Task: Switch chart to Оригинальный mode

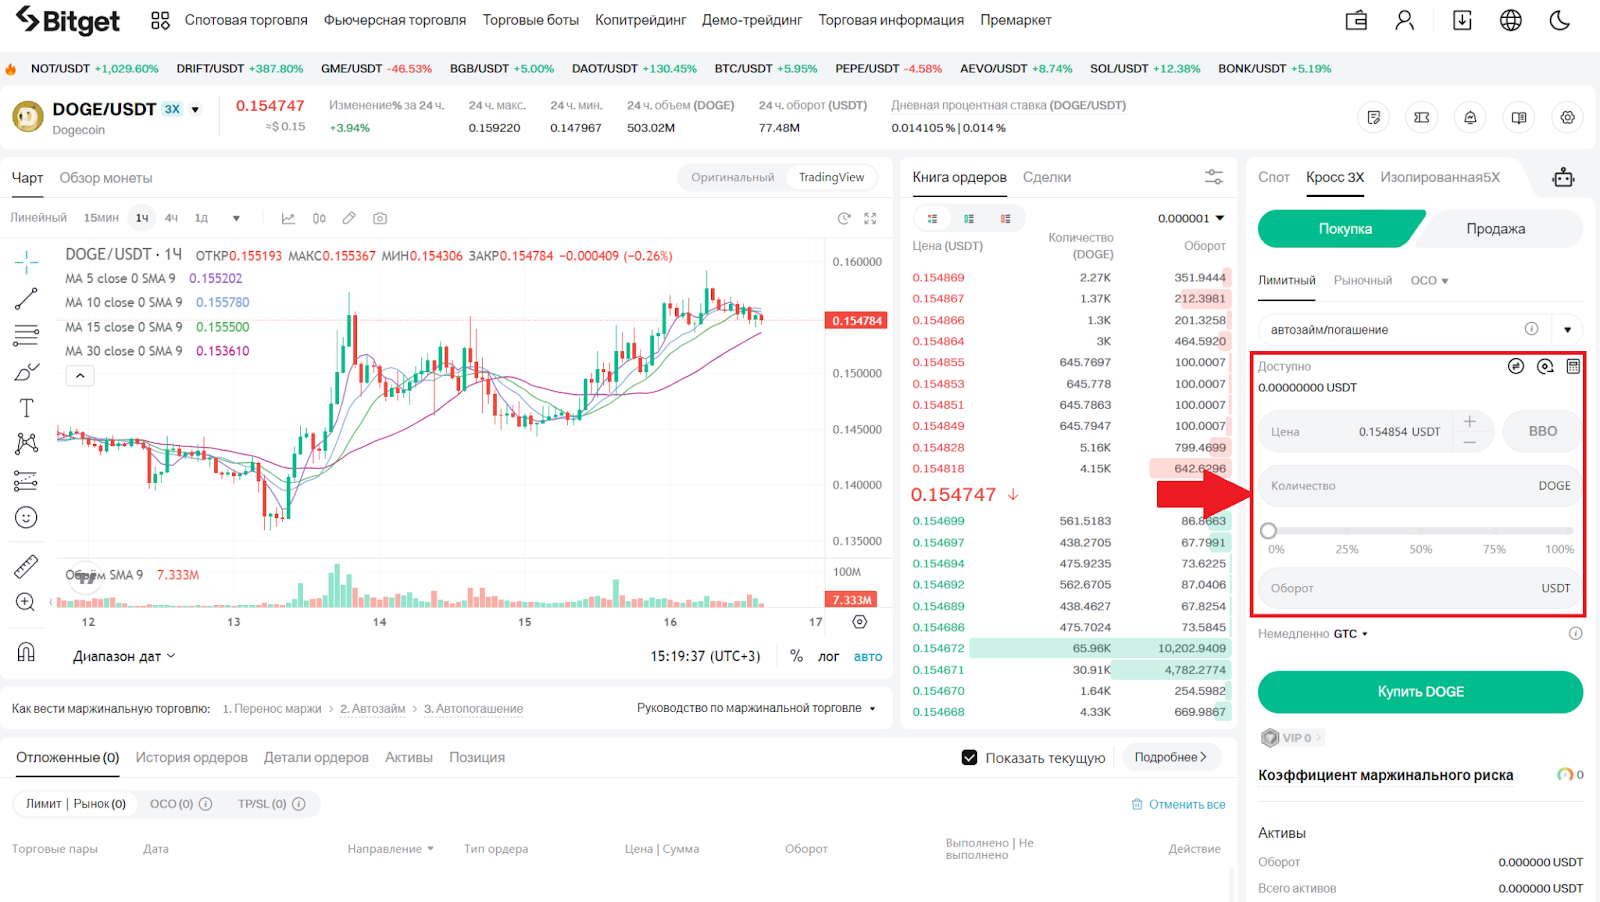Action: click(x=732, y=177)
